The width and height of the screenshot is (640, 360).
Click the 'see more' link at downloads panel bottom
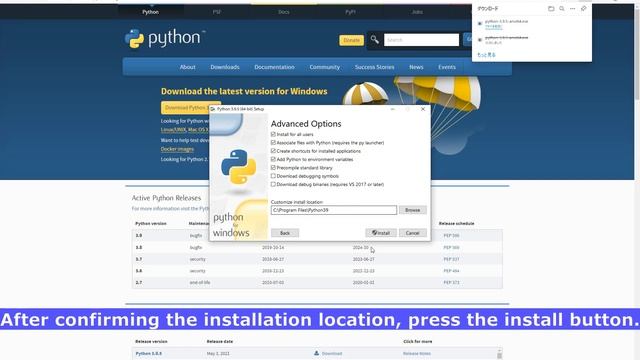pos(486,55)
